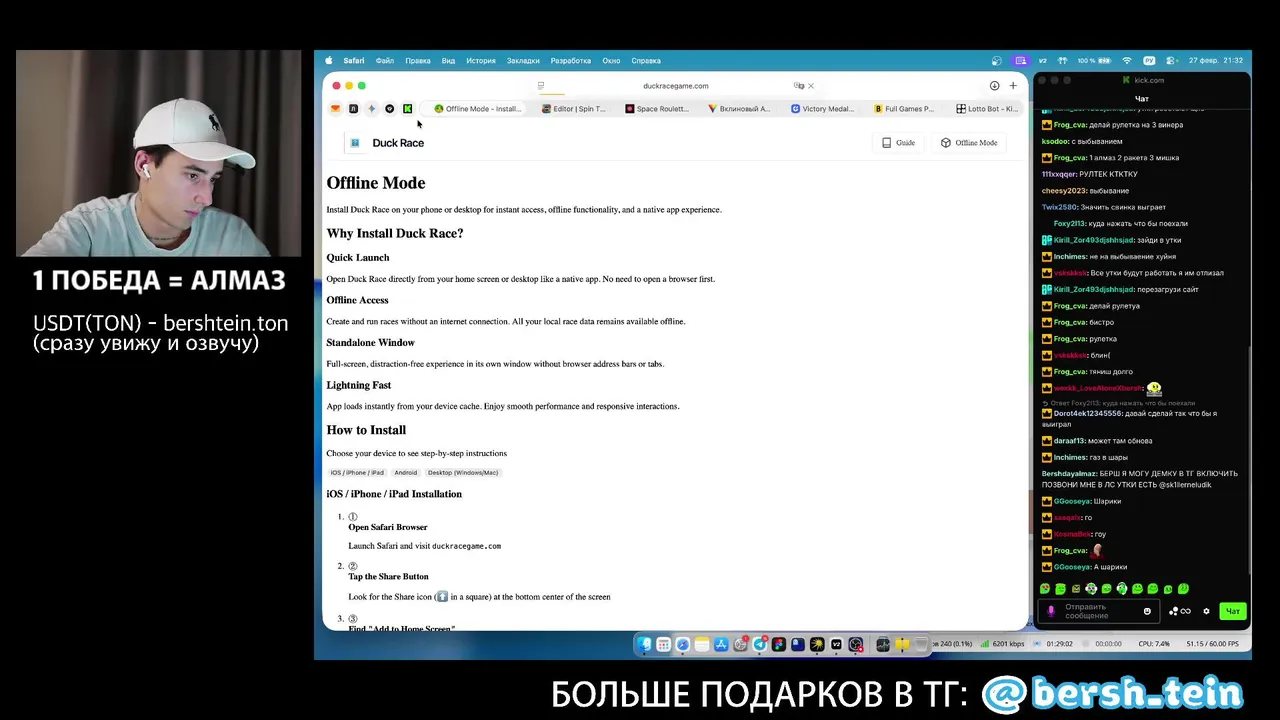
Task: Open Notes from the Dock
Action: tap(702, 645)
